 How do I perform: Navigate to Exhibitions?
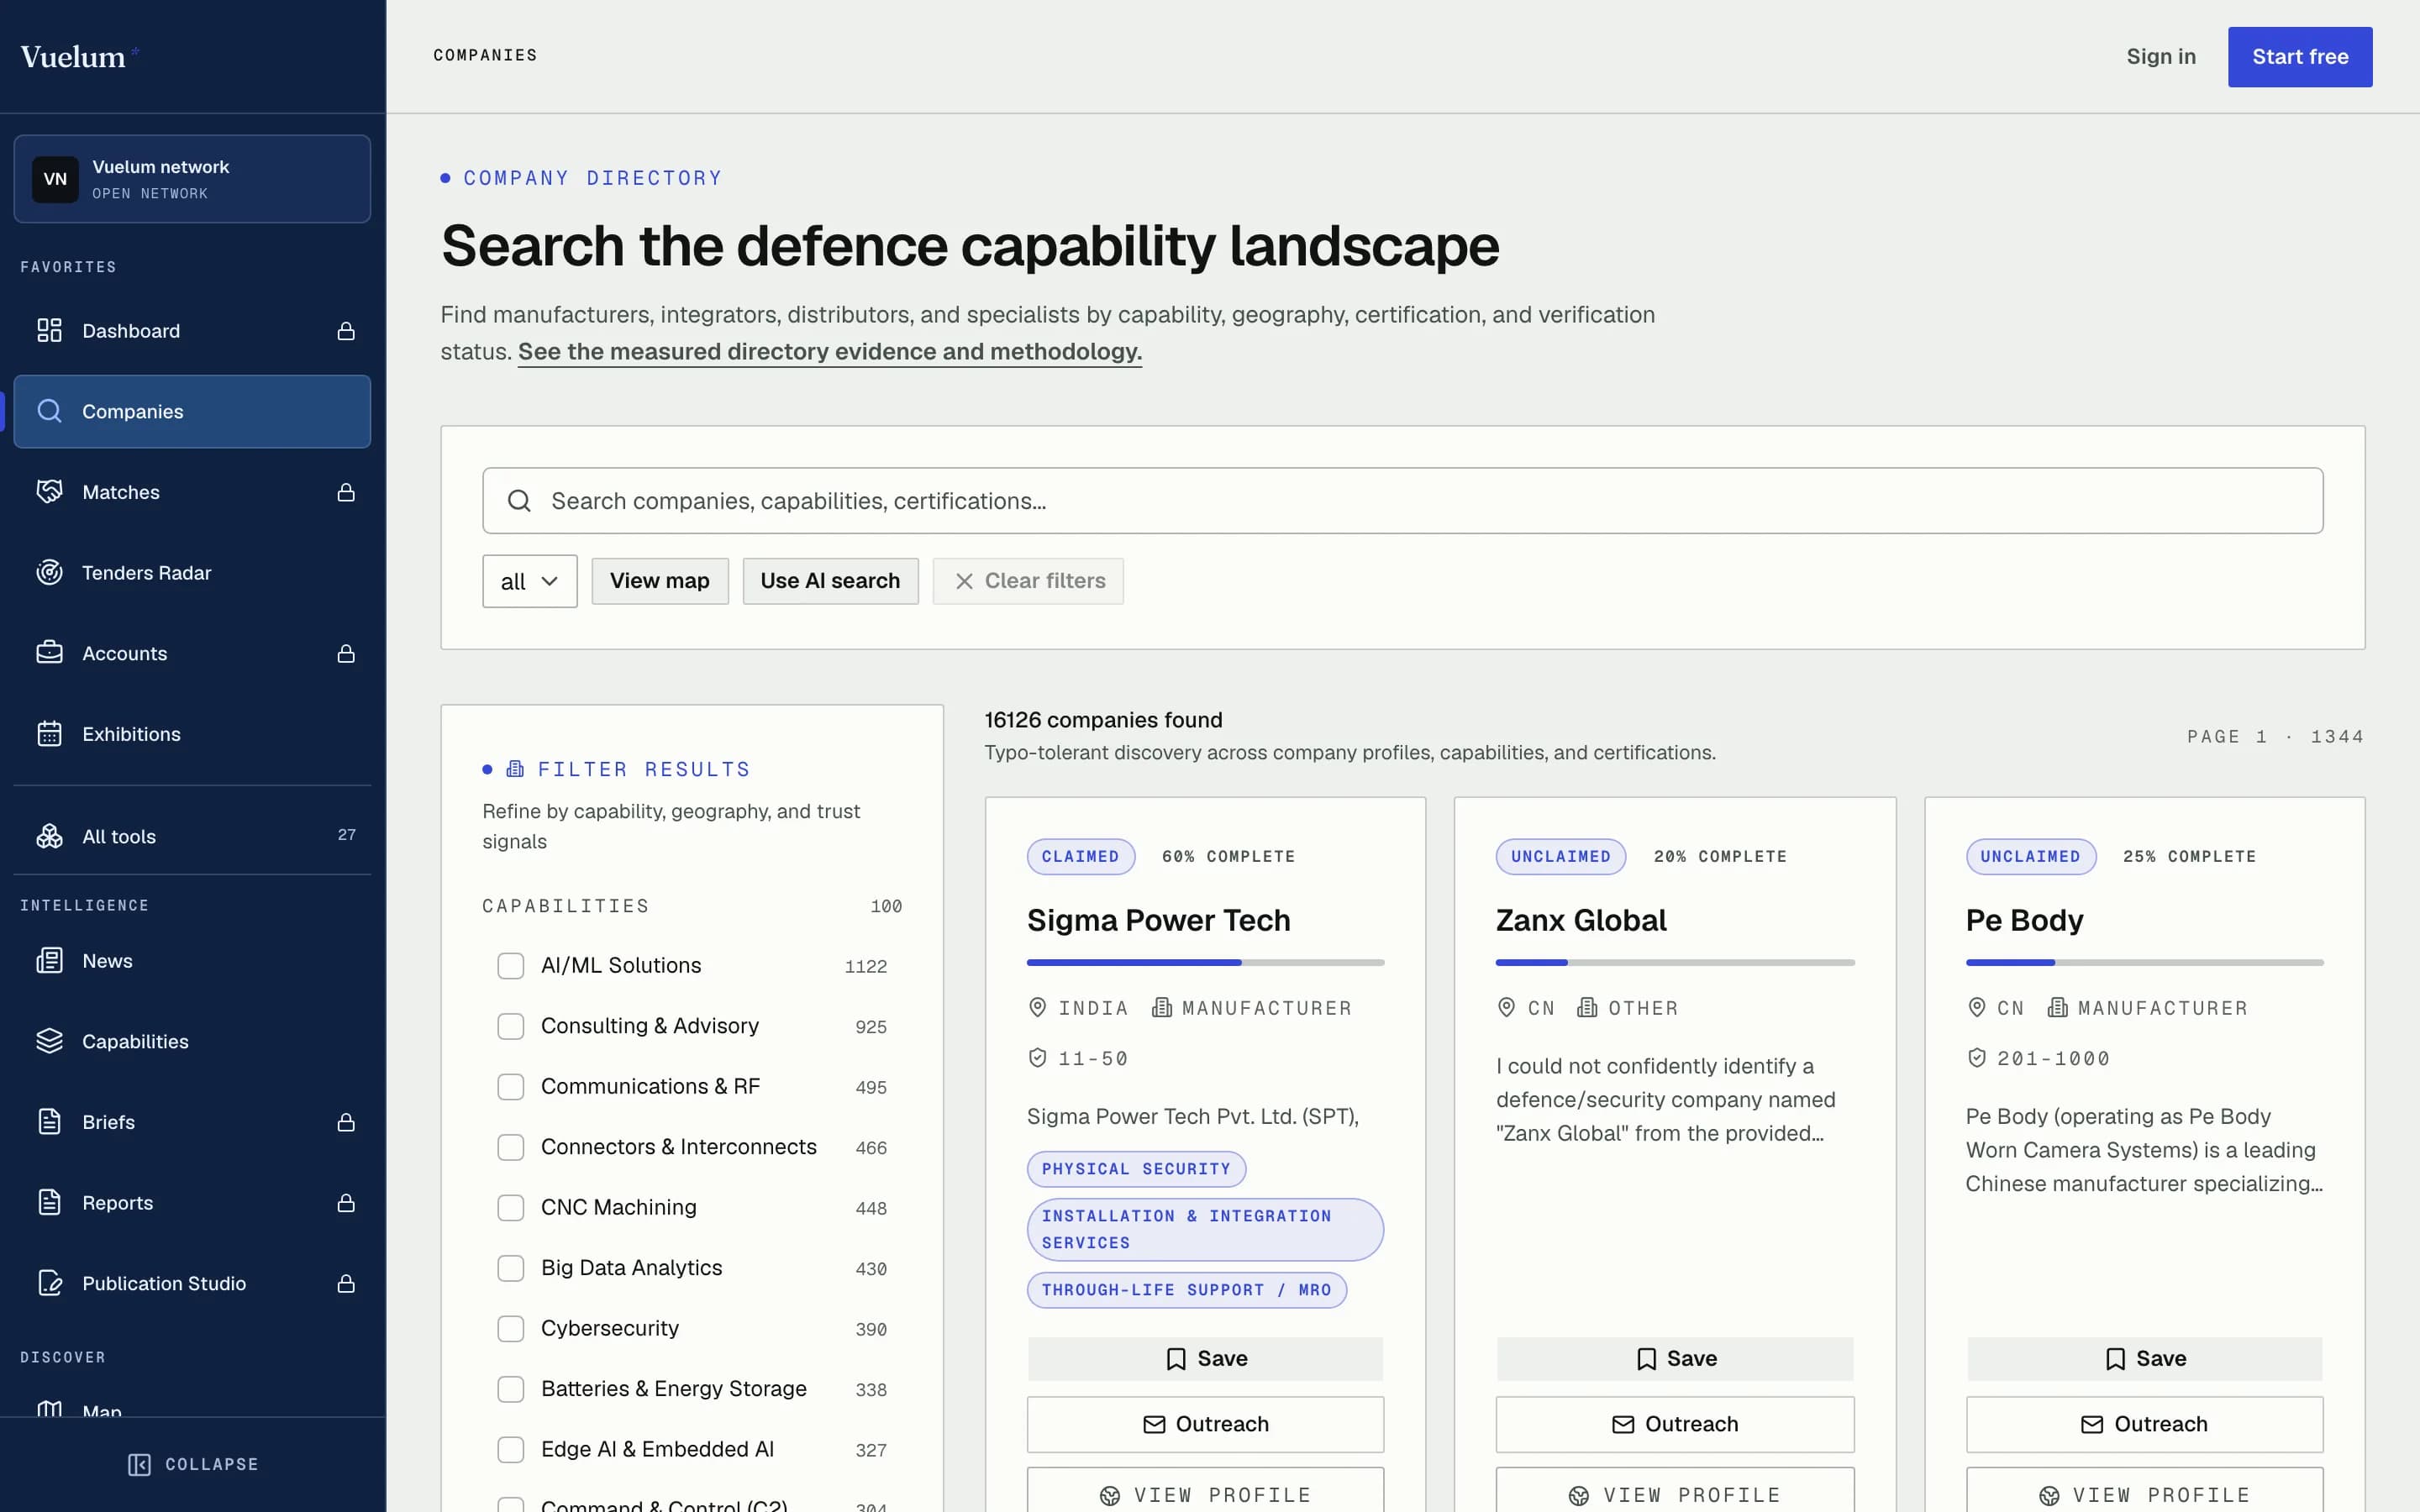point(192,734)
